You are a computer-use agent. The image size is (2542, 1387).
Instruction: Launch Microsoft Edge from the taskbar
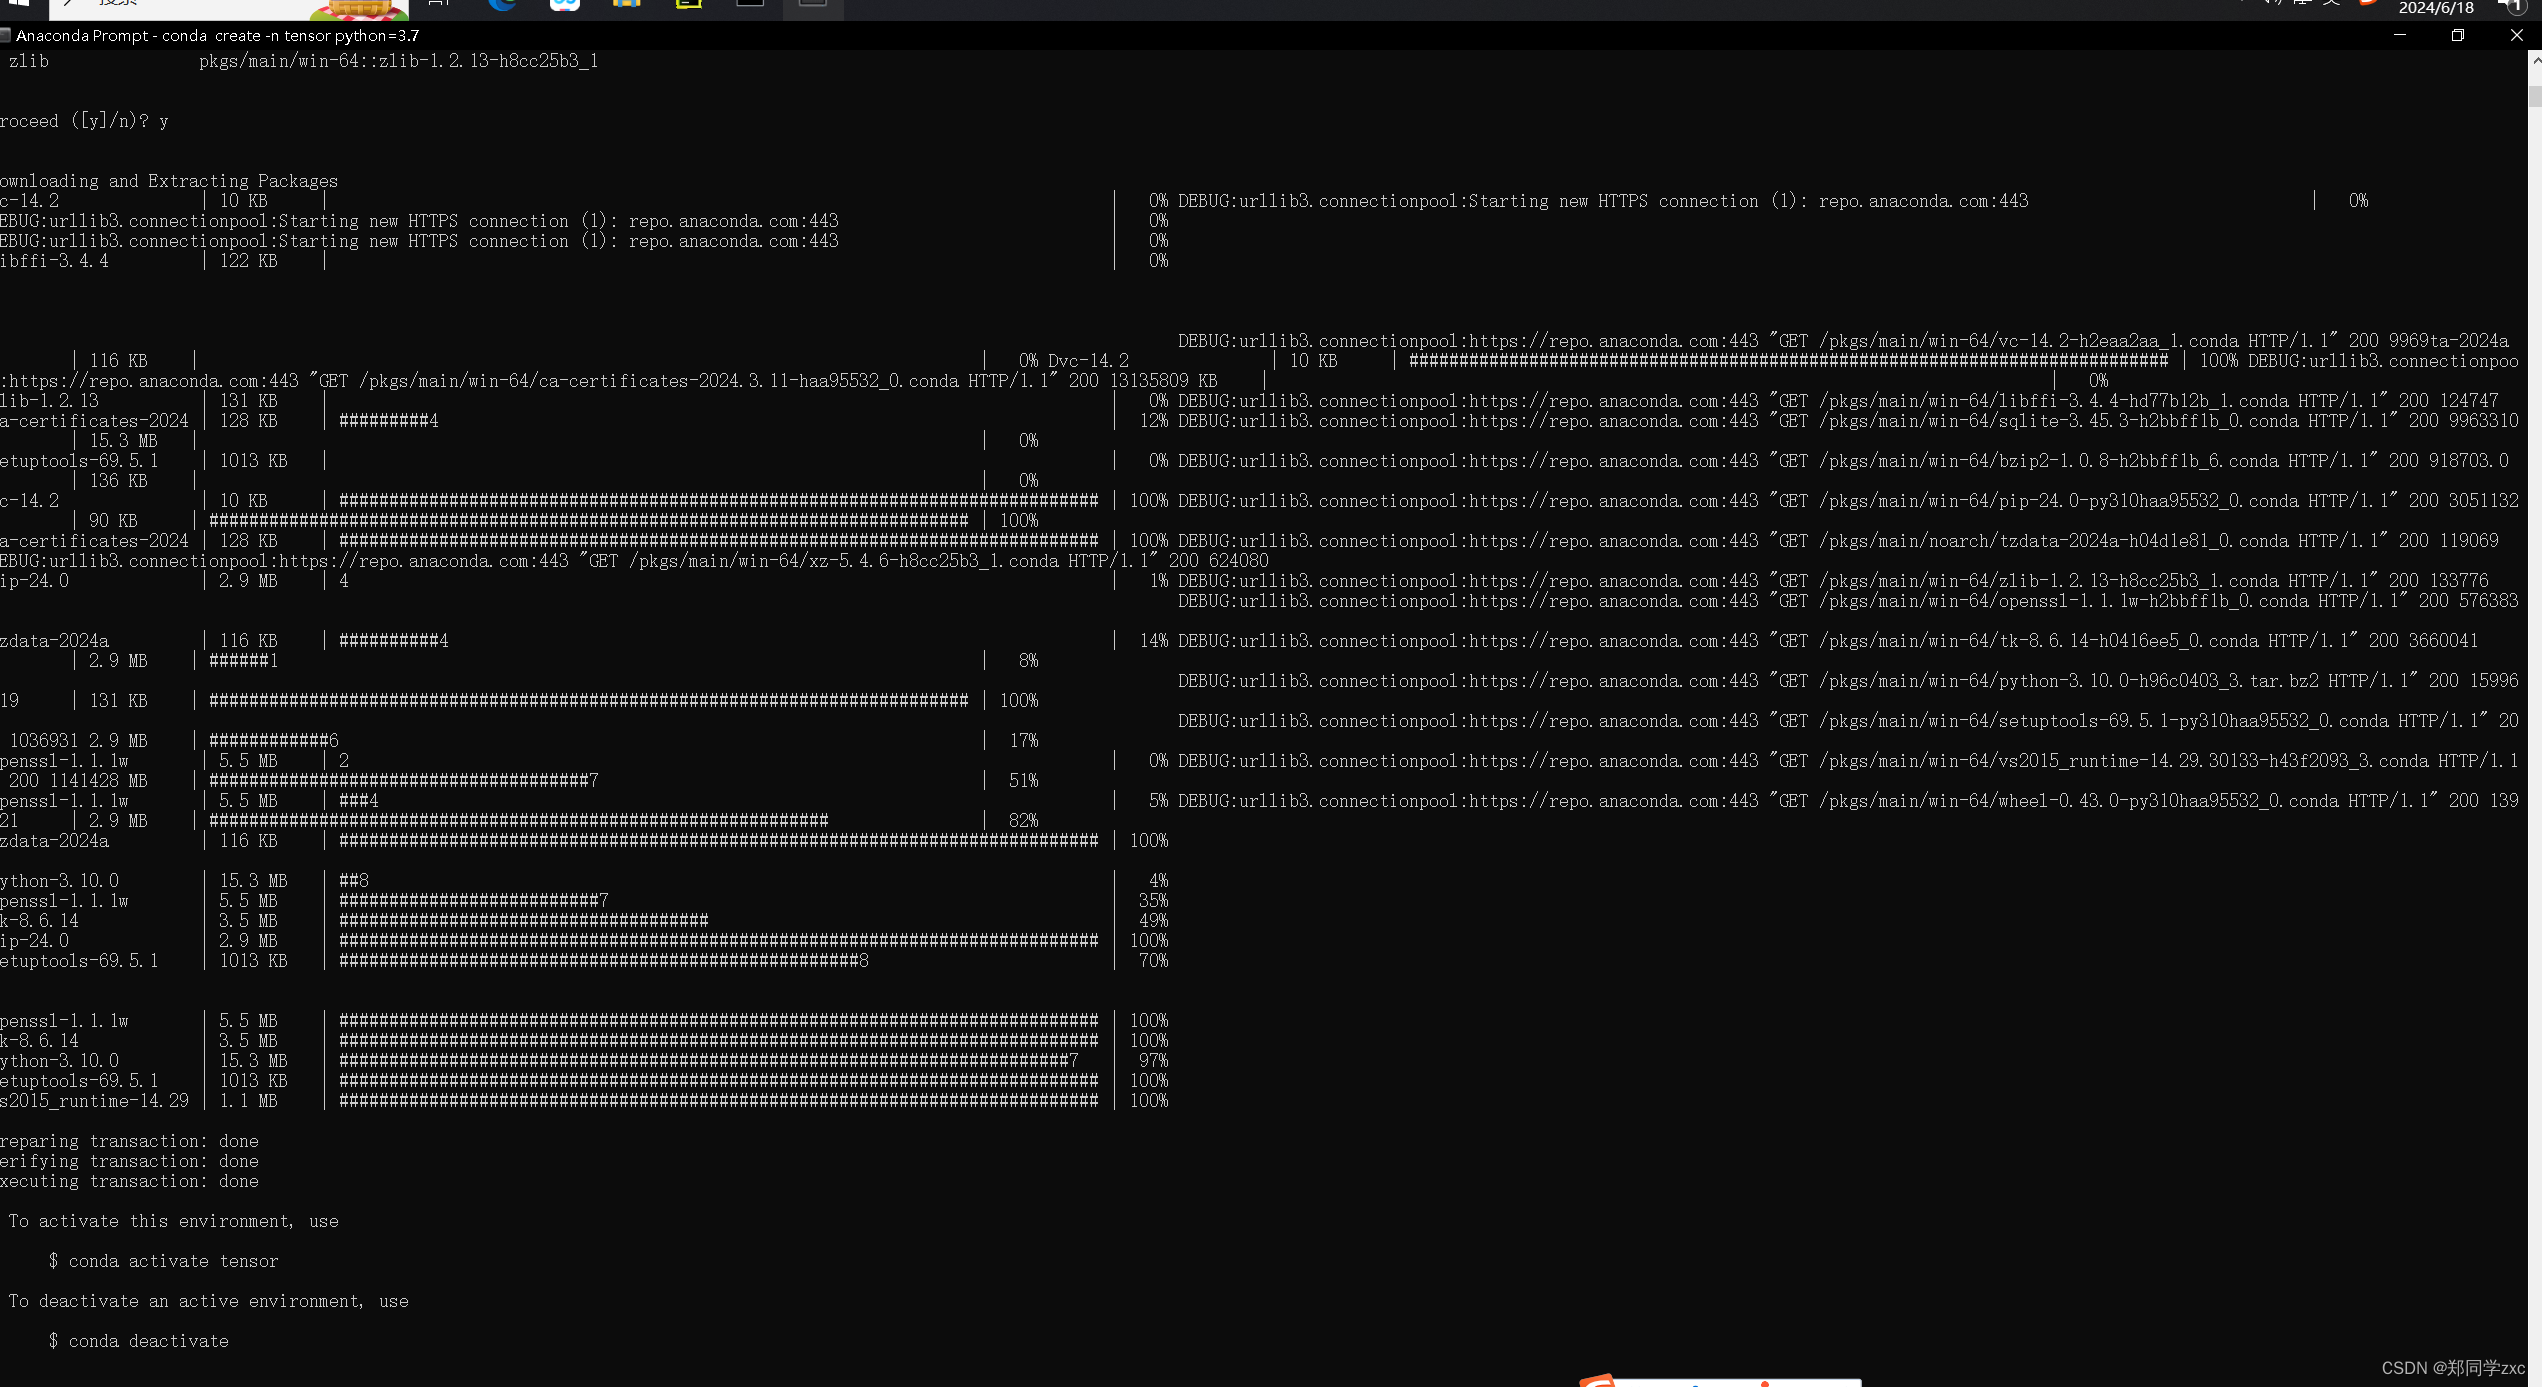(502, 5)
